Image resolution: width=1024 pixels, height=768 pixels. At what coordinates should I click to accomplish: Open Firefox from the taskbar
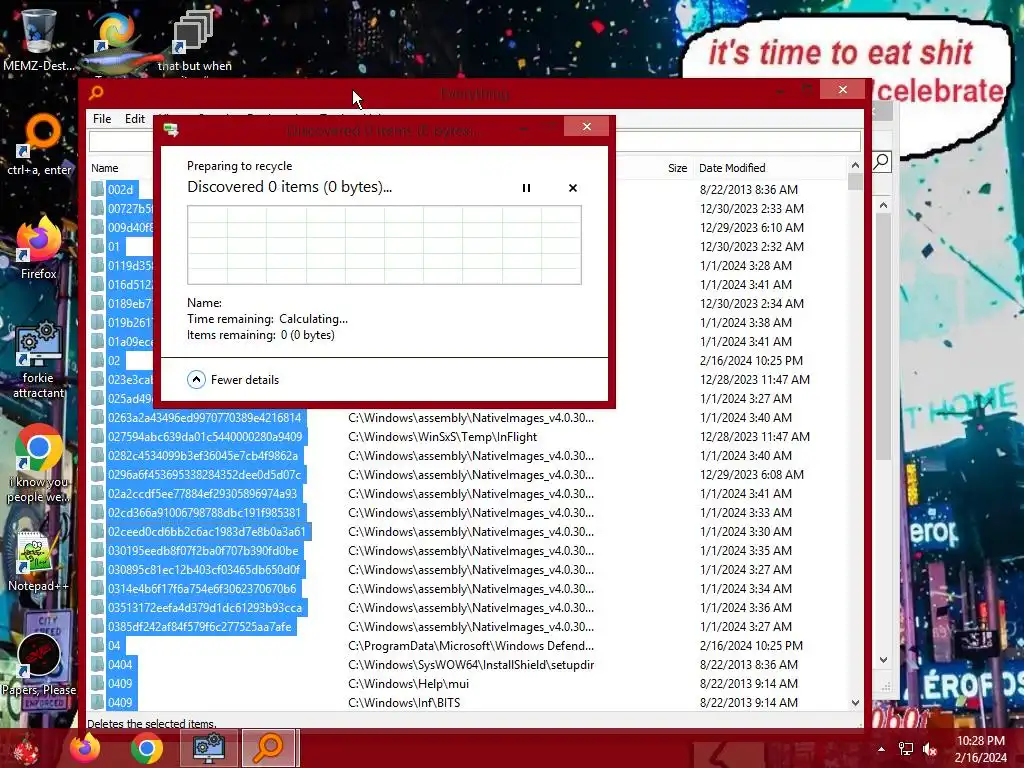pyautogui.click(x=86, y=748)
